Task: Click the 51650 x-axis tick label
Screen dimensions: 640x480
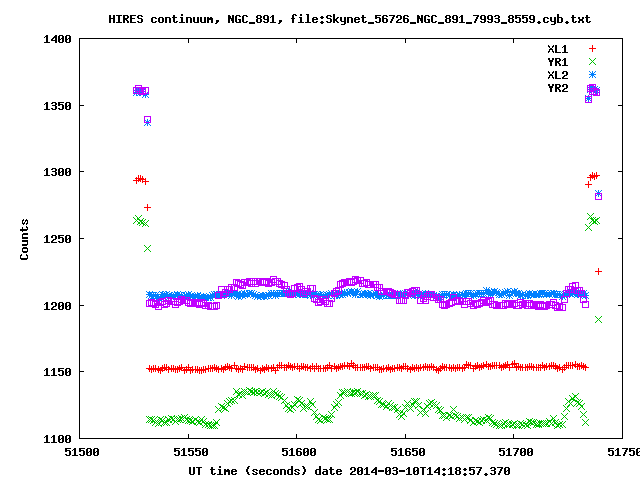Action: 407,452
